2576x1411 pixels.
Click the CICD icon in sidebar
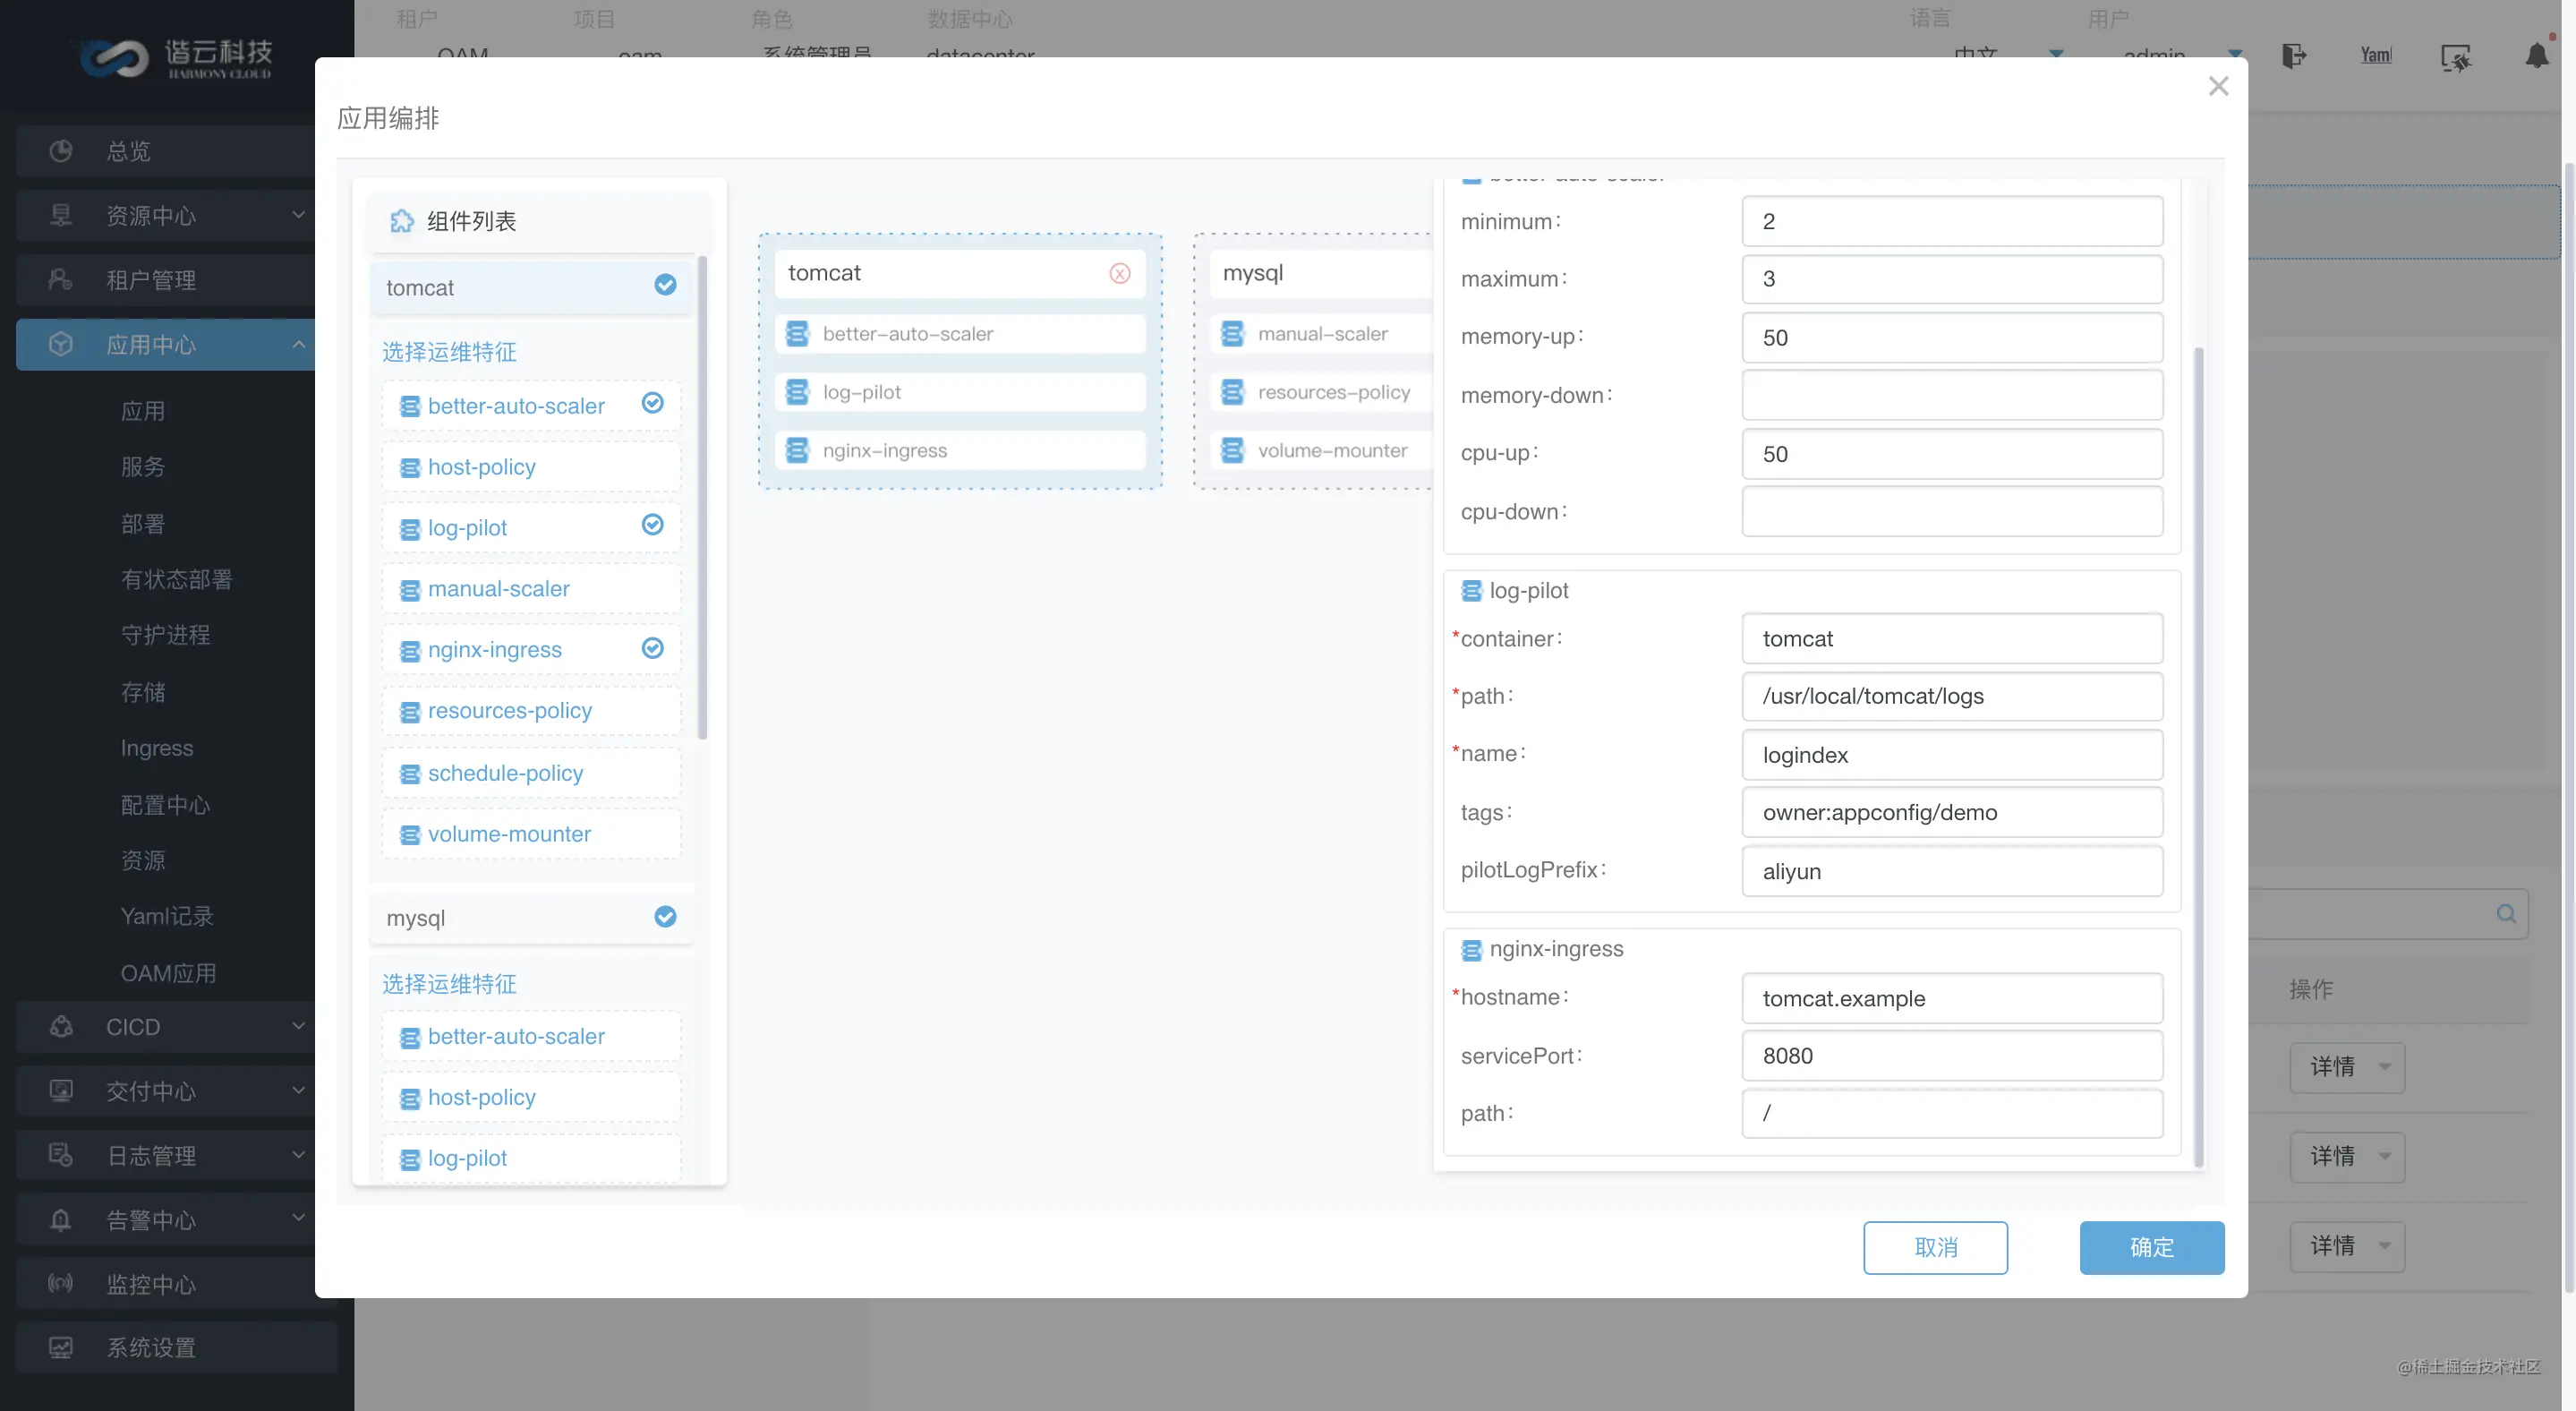(61, 1027)
